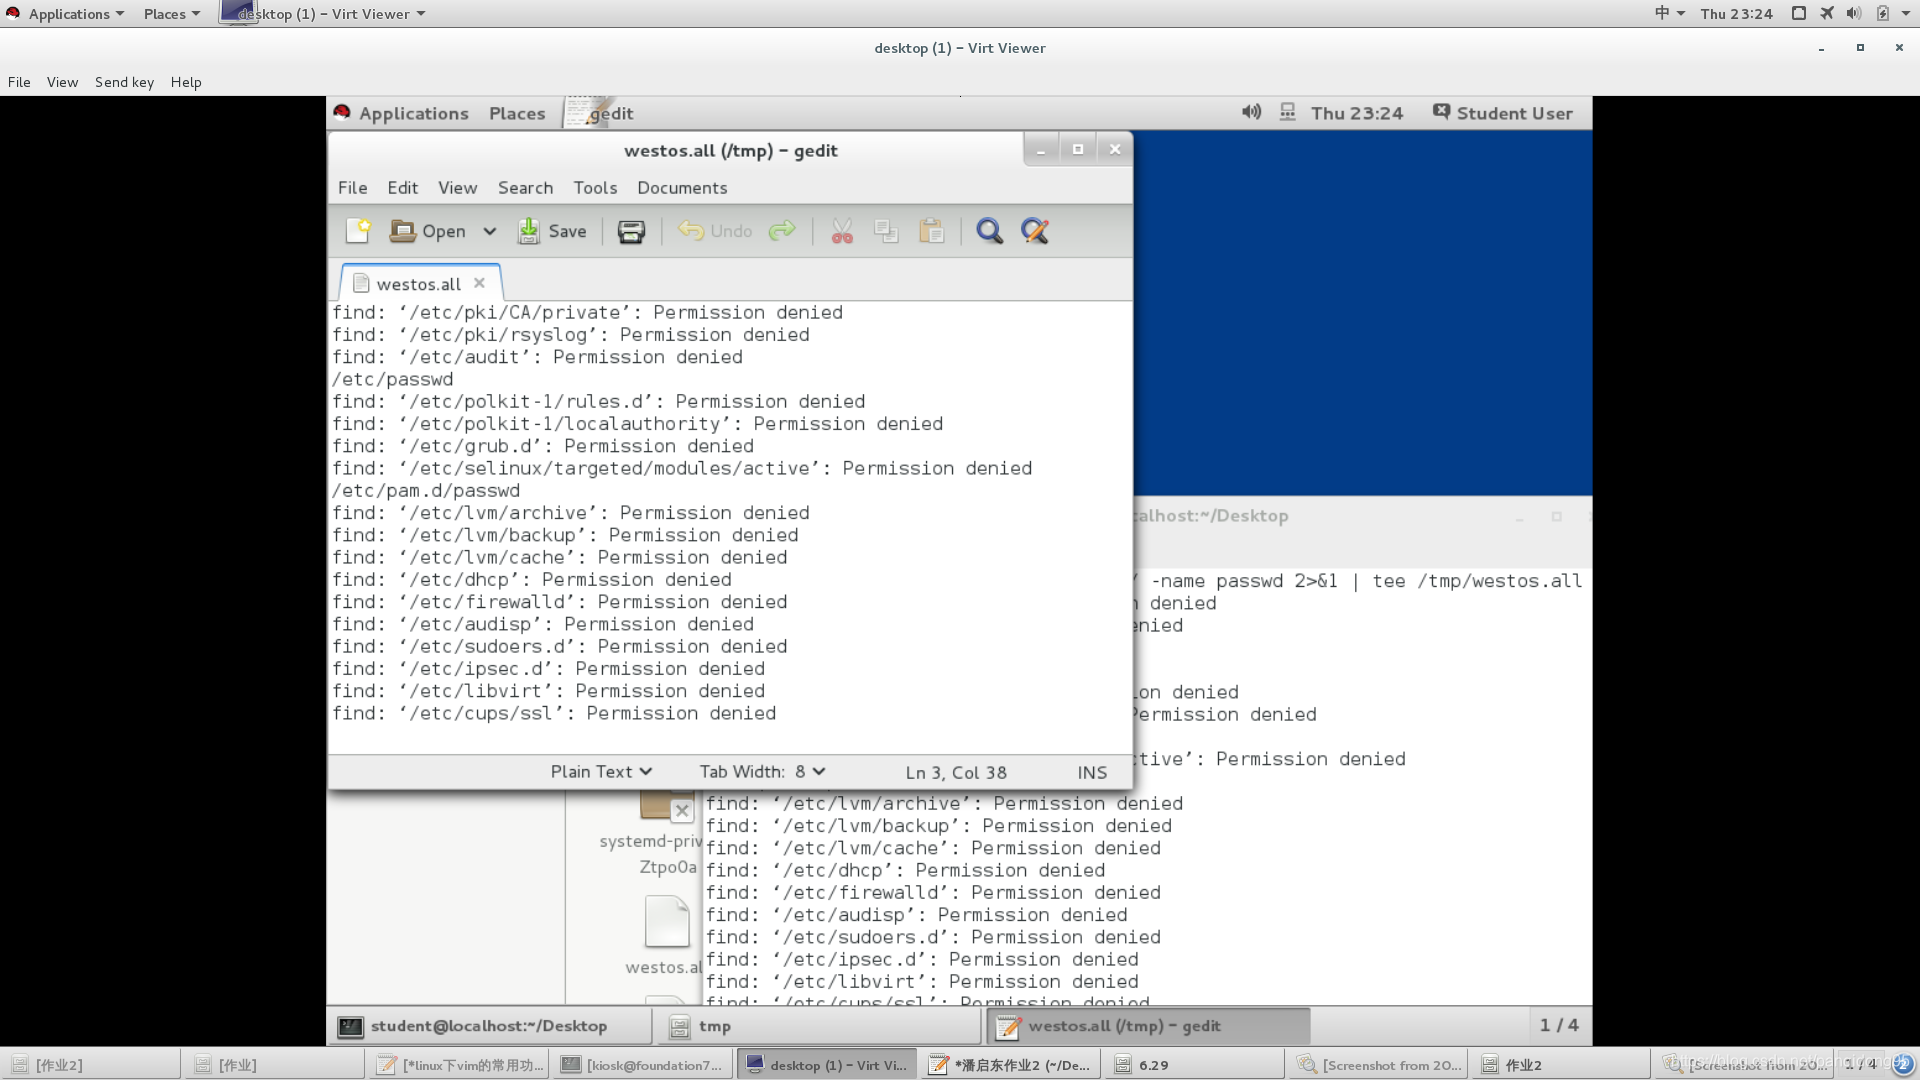Click the Cut icon in gedit toolbar
Screen dimensions: 1920x1080
843,231
